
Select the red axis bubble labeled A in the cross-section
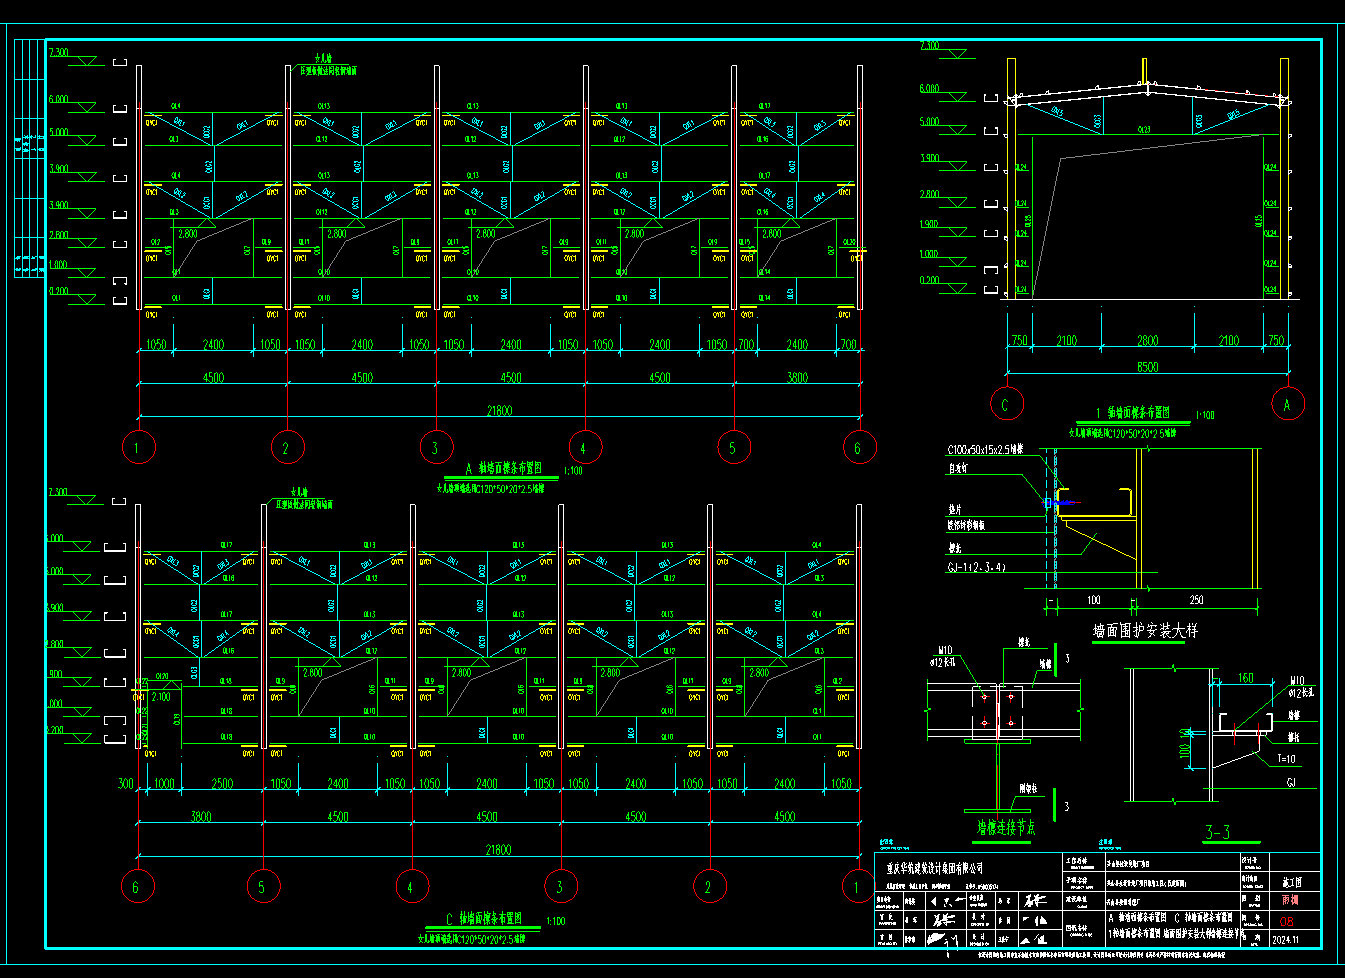pyautogui.click(x=1287, y=404)
